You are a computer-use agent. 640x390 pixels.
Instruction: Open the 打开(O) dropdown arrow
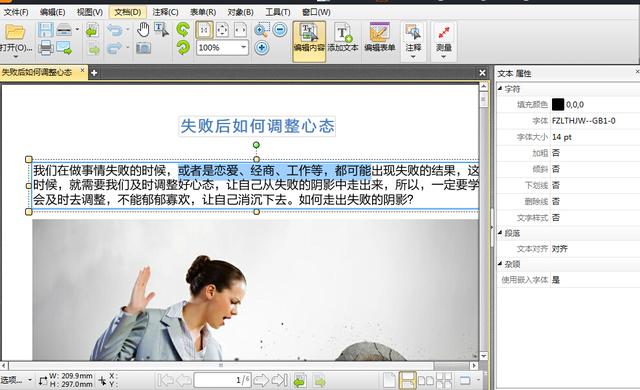click(x=16, y=56)
